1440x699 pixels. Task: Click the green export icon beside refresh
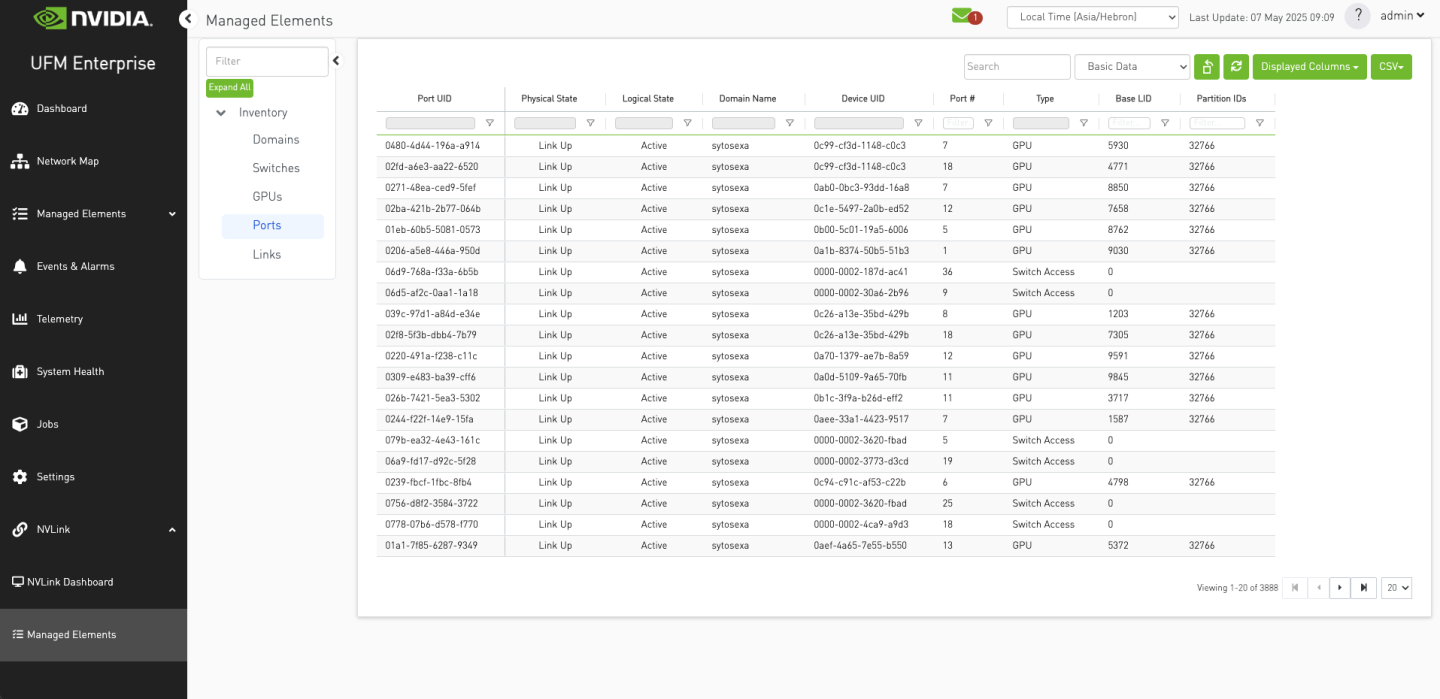(x=1207, y=66)
